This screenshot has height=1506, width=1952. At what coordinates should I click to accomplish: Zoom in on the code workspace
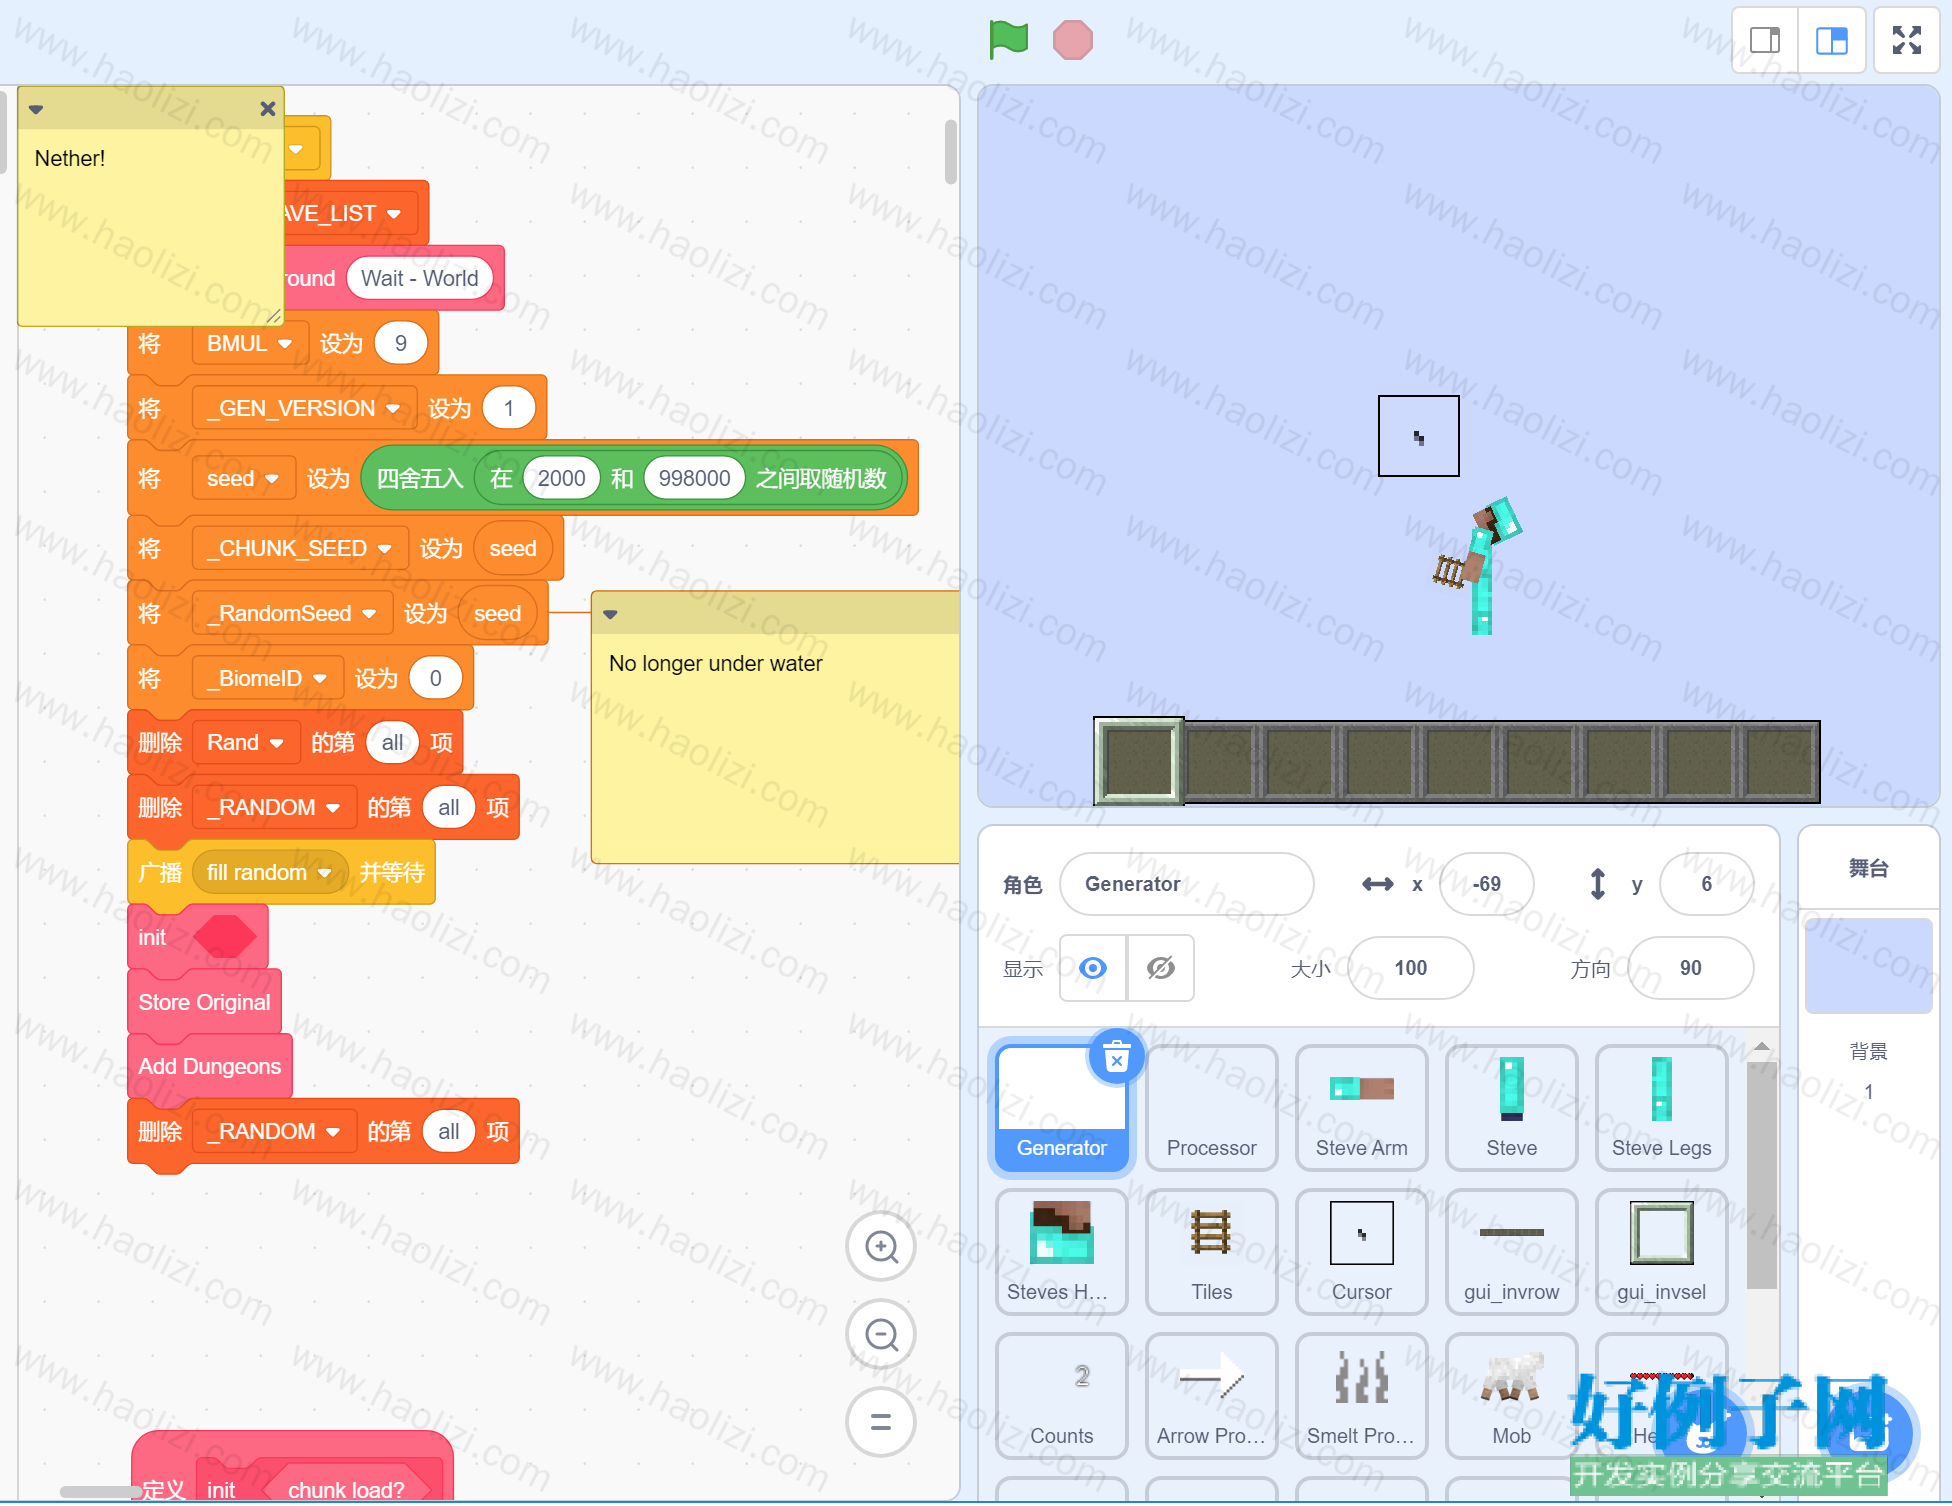(881, 1247)
